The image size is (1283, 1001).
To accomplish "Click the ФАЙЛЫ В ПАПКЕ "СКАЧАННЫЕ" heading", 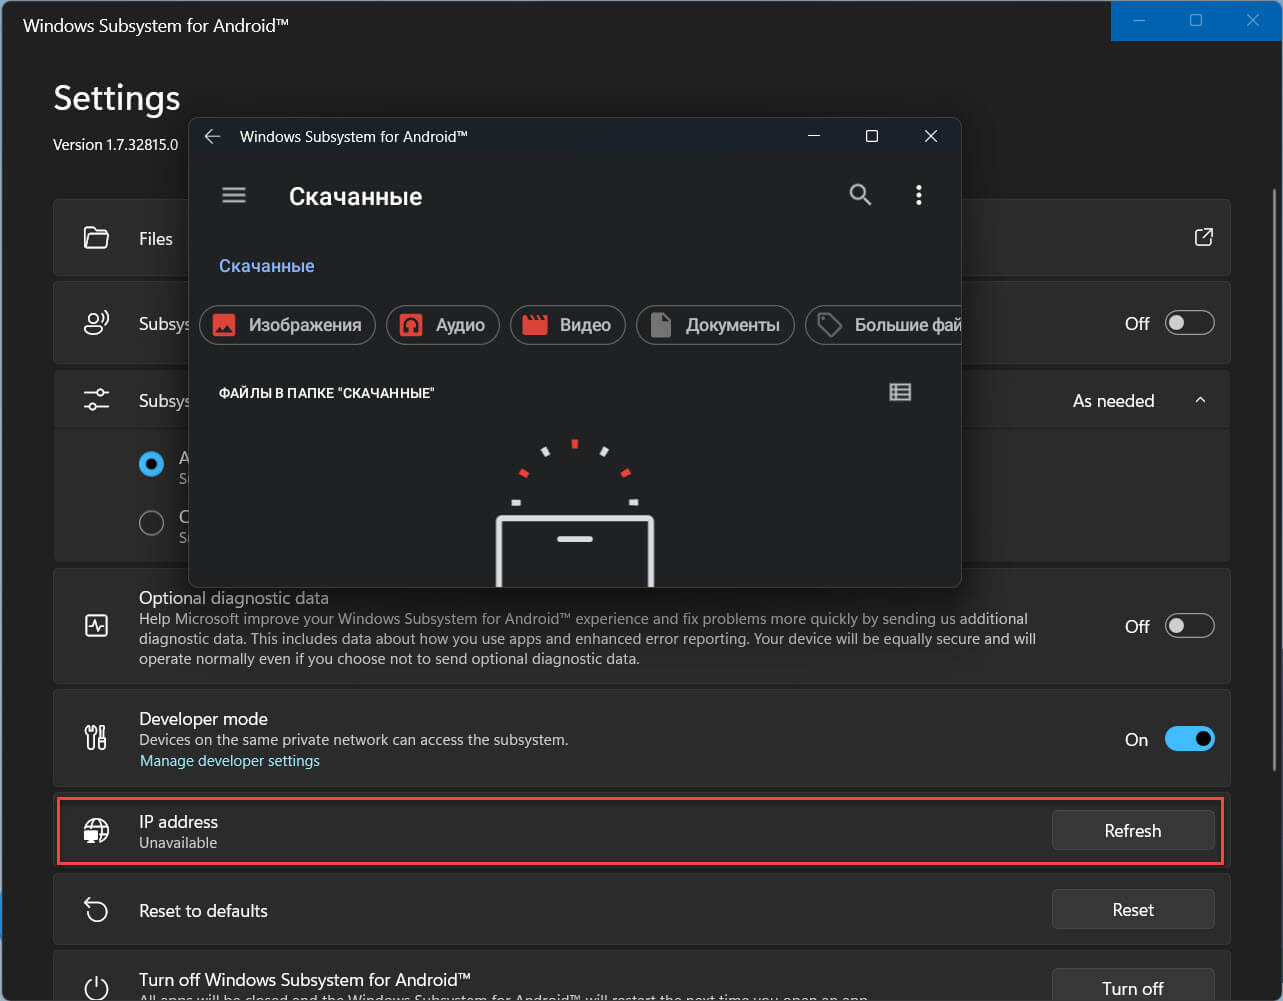I will coord(326,393).
